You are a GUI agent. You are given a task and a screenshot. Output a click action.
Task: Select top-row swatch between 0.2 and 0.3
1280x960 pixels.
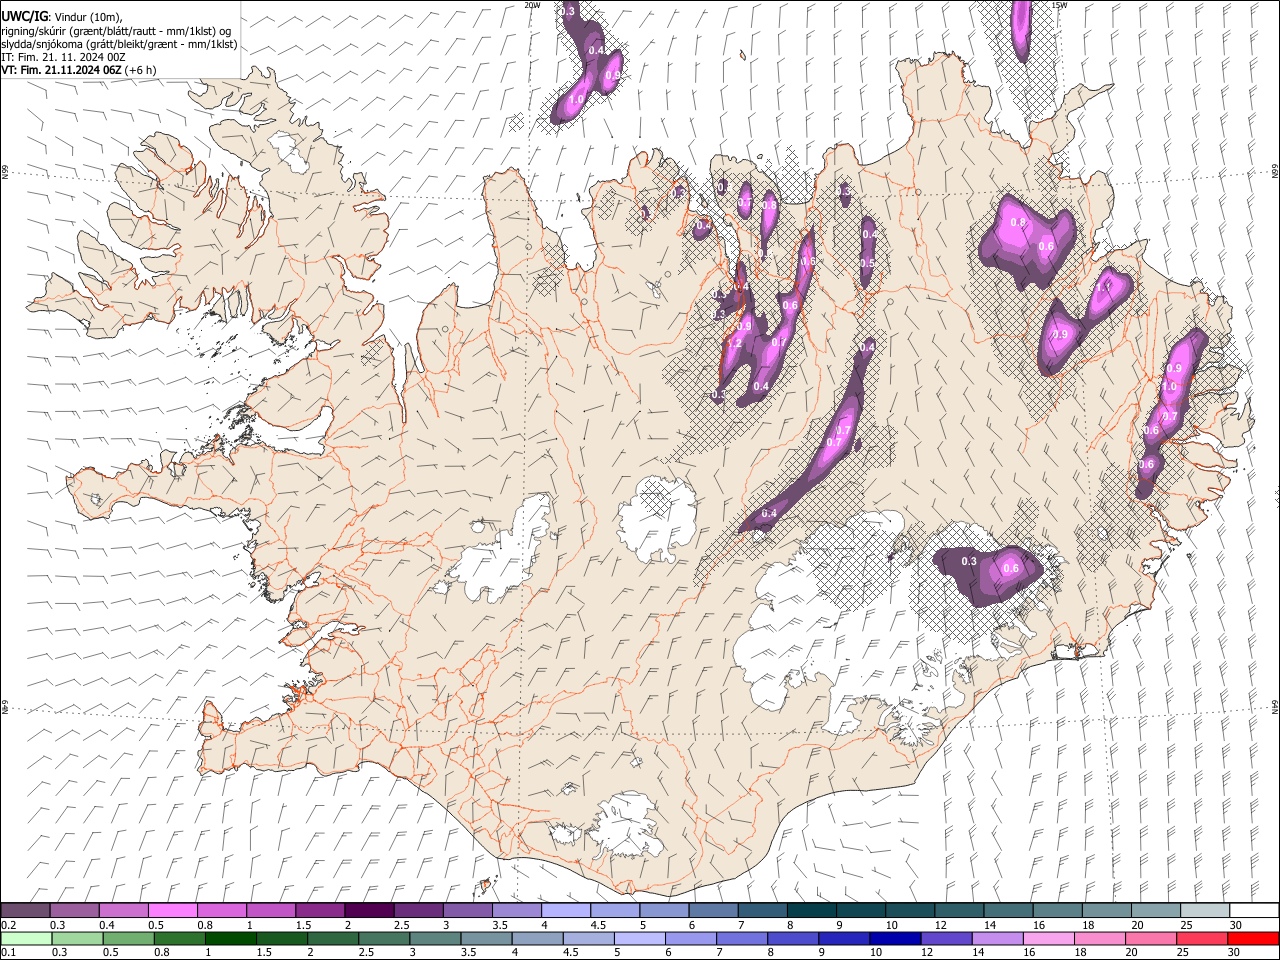(25, 910)
